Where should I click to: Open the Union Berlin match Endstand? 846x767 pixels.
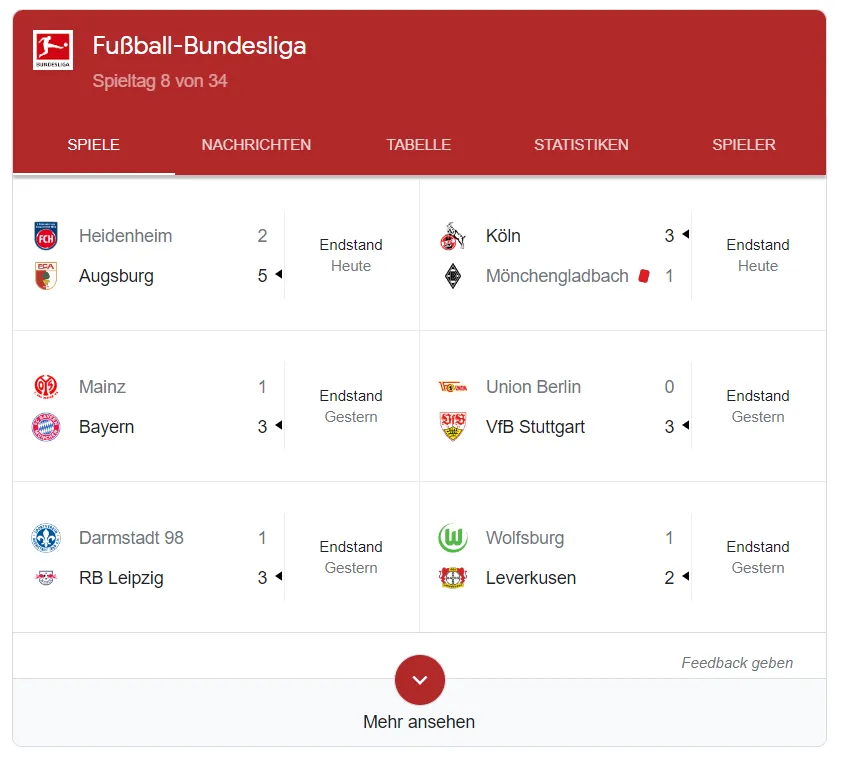(x=758, y=396)
